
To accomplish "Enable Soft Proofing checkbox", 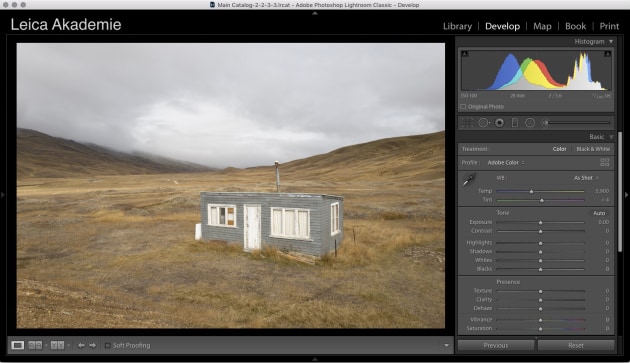I will (x=107, y=345).
